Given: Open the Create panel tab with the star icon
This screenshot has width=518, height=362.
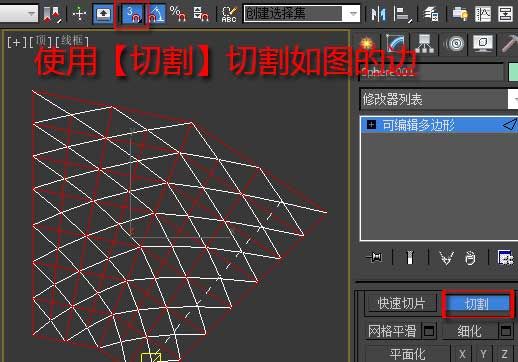Looking at the screenshot, I should (367, 44).
